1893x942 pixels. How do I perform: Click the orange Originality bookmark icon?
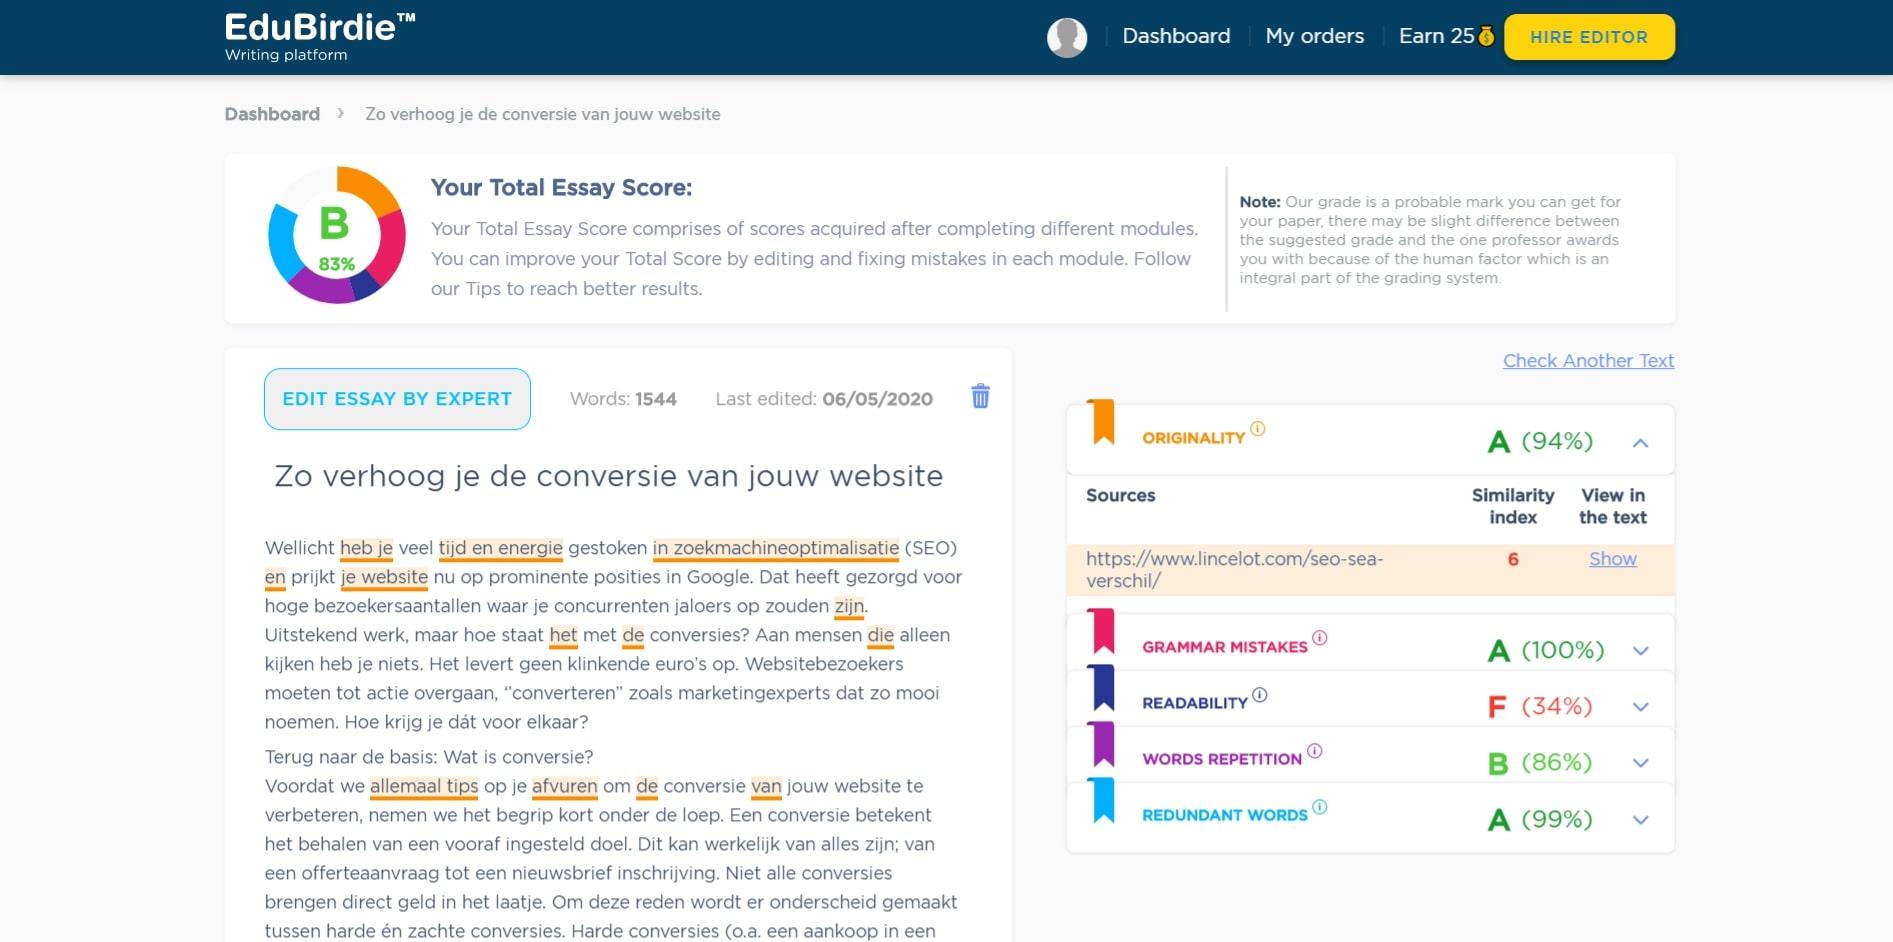point(1103,421)
